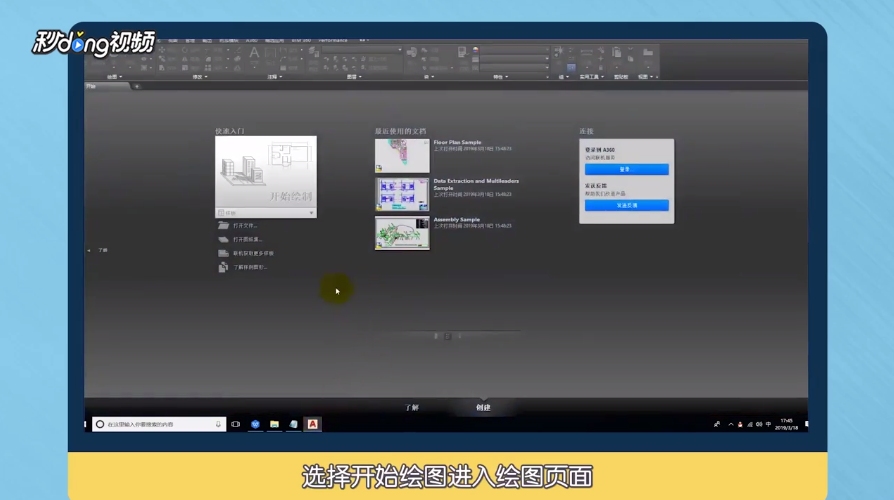Click the Task View taskbar icon
The image size is (894, 500).
tap(235, 424)
